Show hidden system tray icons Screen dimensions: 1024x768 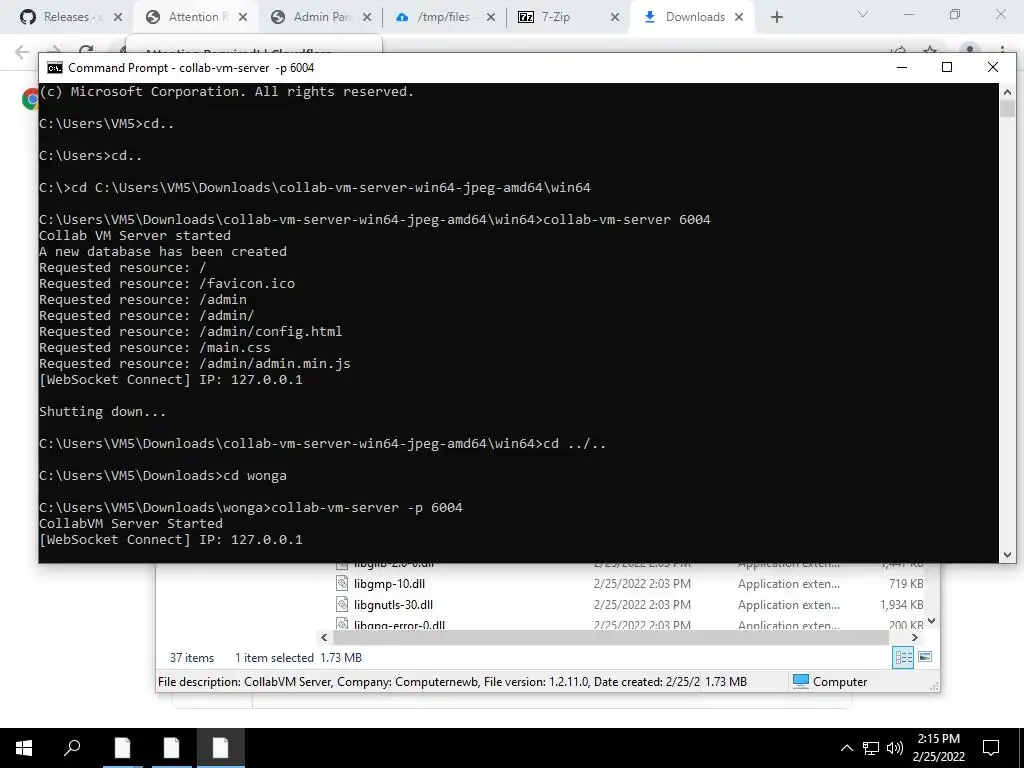(846, 748)
